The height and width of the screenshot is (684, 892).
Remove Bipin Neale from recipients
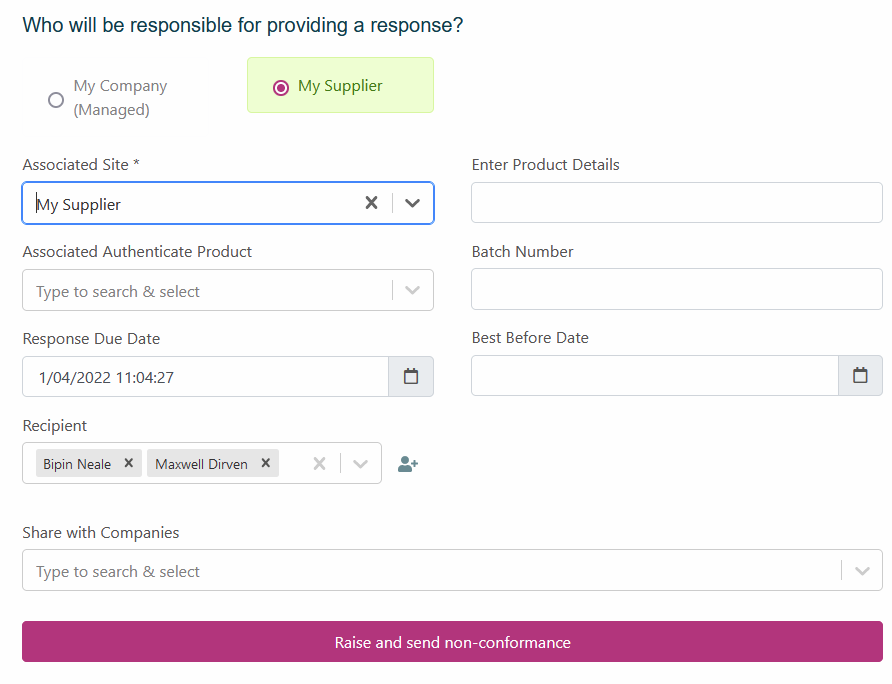[x=128, y=464]
